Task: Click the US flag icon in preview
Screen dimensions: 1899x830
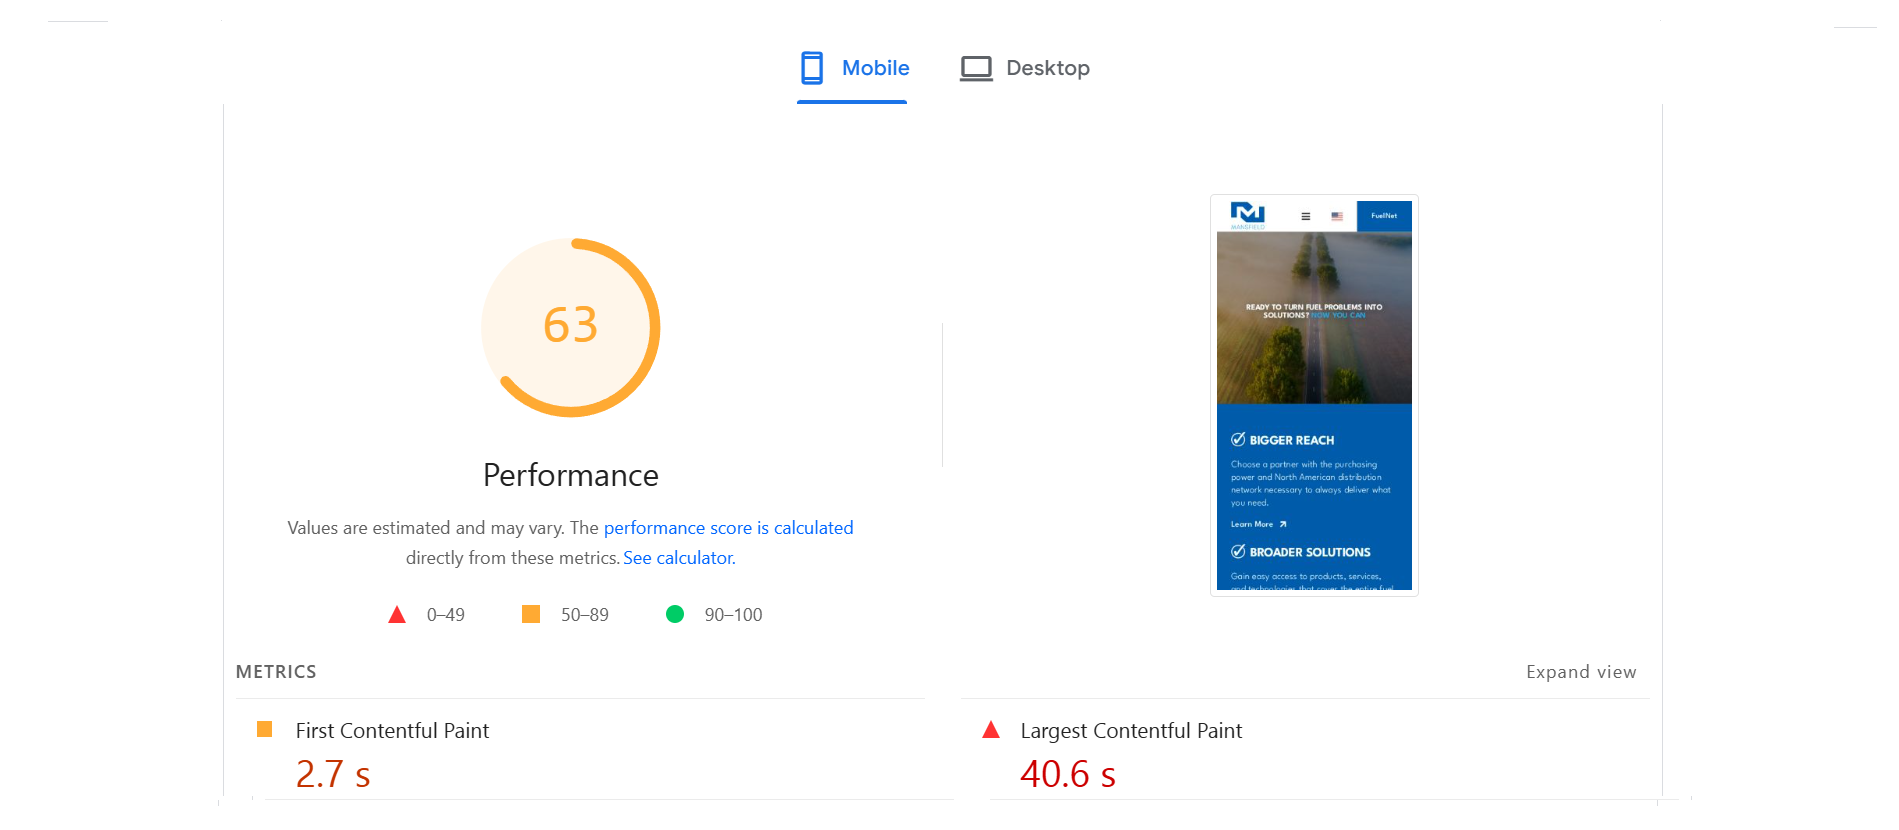Action: [x=1337, y=216]
